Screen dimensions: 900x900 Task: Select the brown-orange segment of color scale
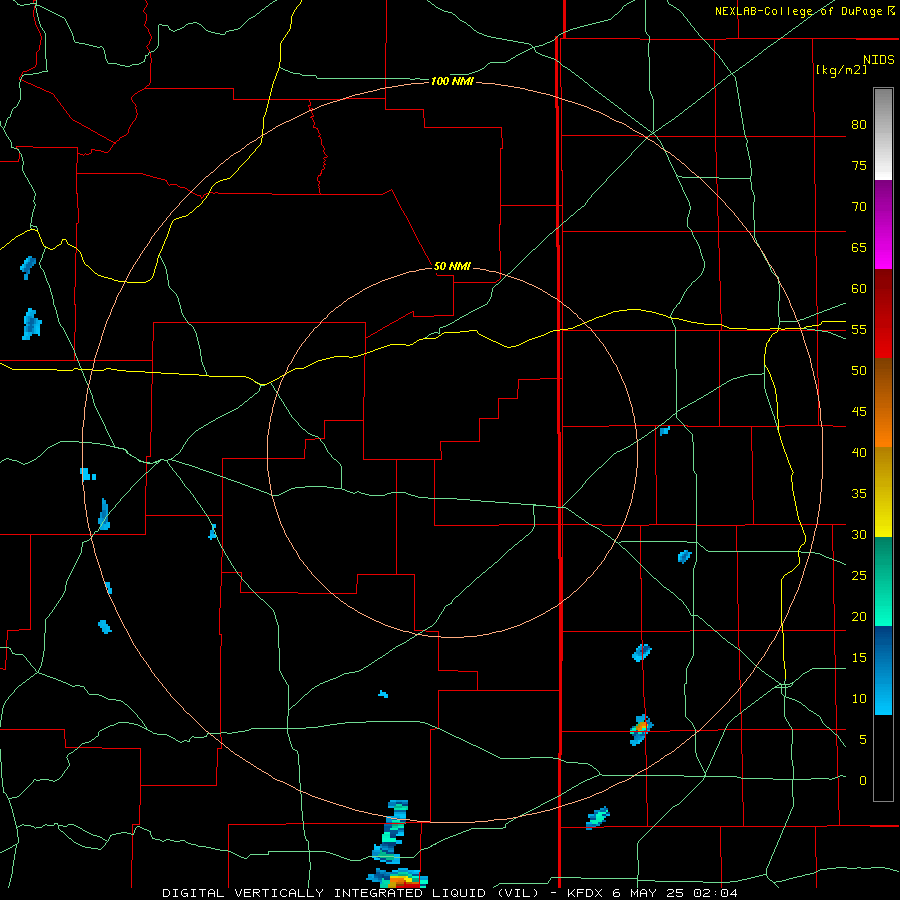[x=883, y=403]
